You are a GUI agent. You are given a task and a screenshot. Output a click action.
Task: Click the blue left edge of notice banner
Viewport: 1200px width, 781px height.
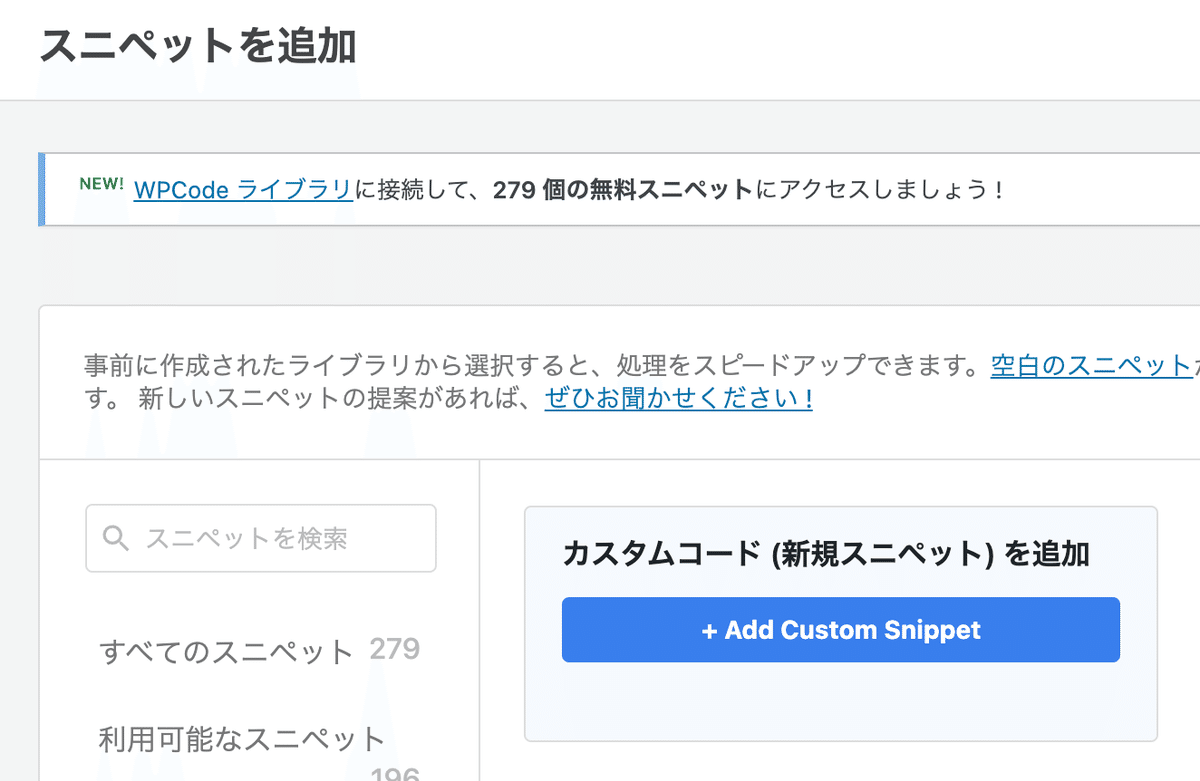[x=42, y=189]
